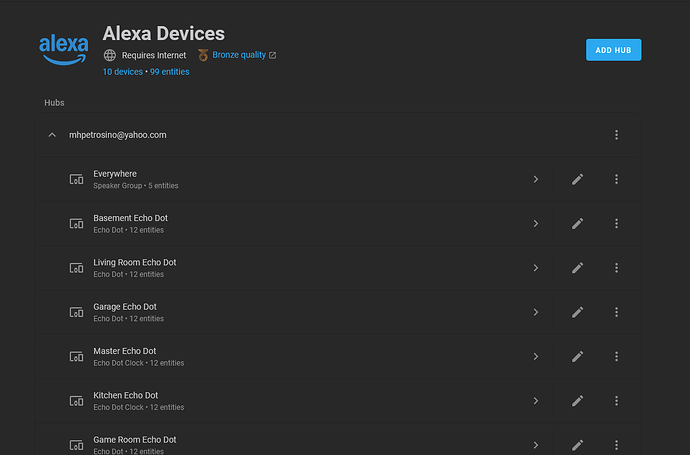This screenshot has height=455, width=690.
Task: Open Bronze quality link
Action: click(x=239, y=55)
